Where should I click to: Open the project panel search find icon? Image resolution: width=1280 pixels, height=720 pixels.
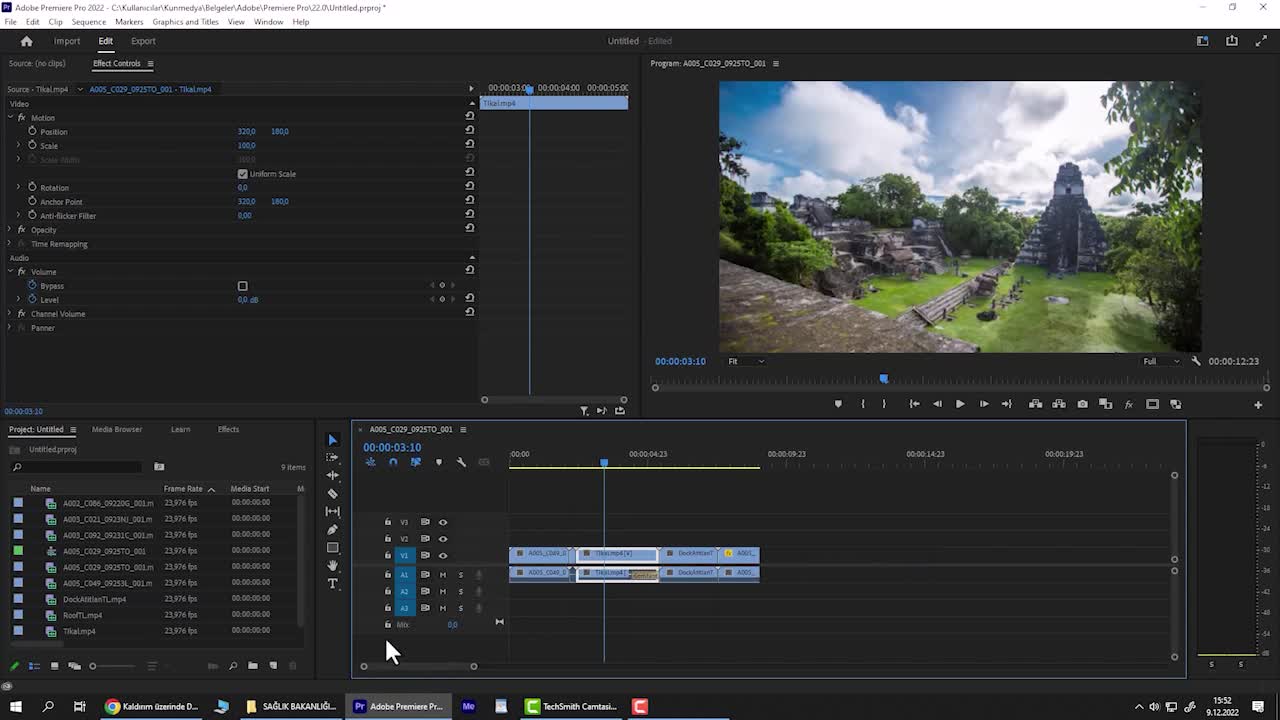coord(233,666)
